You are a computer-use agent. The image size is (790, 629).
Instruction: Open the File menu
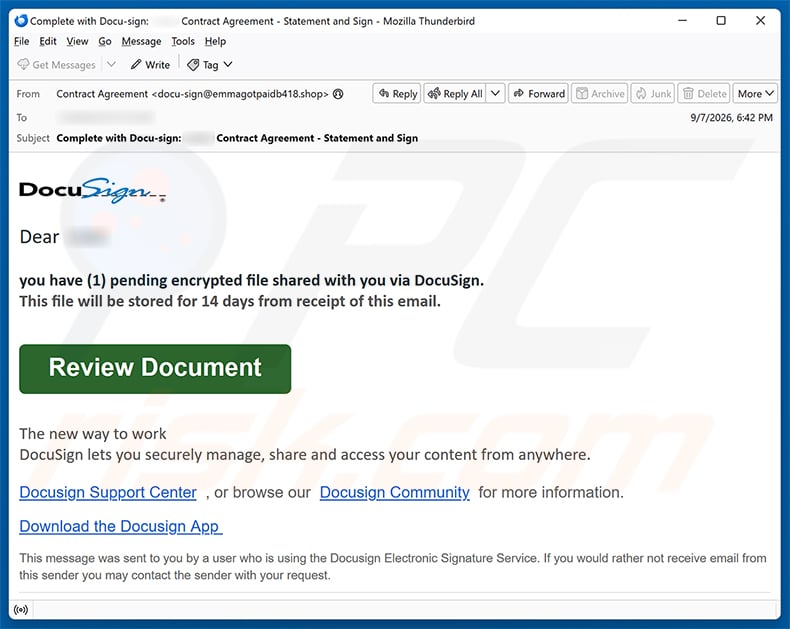[21, 41]
